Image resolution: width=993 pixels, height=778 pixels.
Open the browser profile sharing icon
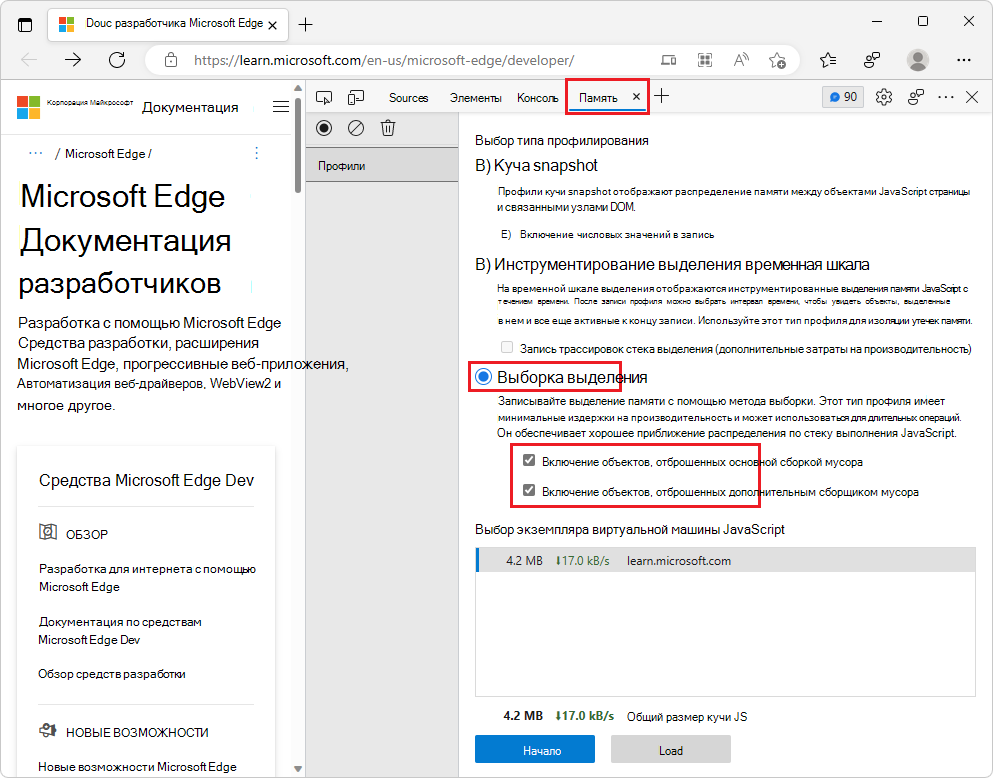(x=872, y=60)
